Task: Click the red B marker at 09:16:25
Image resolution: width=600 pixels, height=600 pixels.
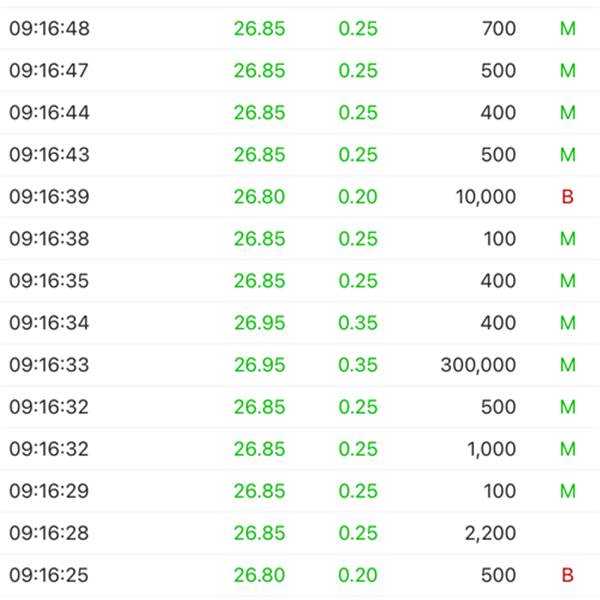Action: click(567, 575)
